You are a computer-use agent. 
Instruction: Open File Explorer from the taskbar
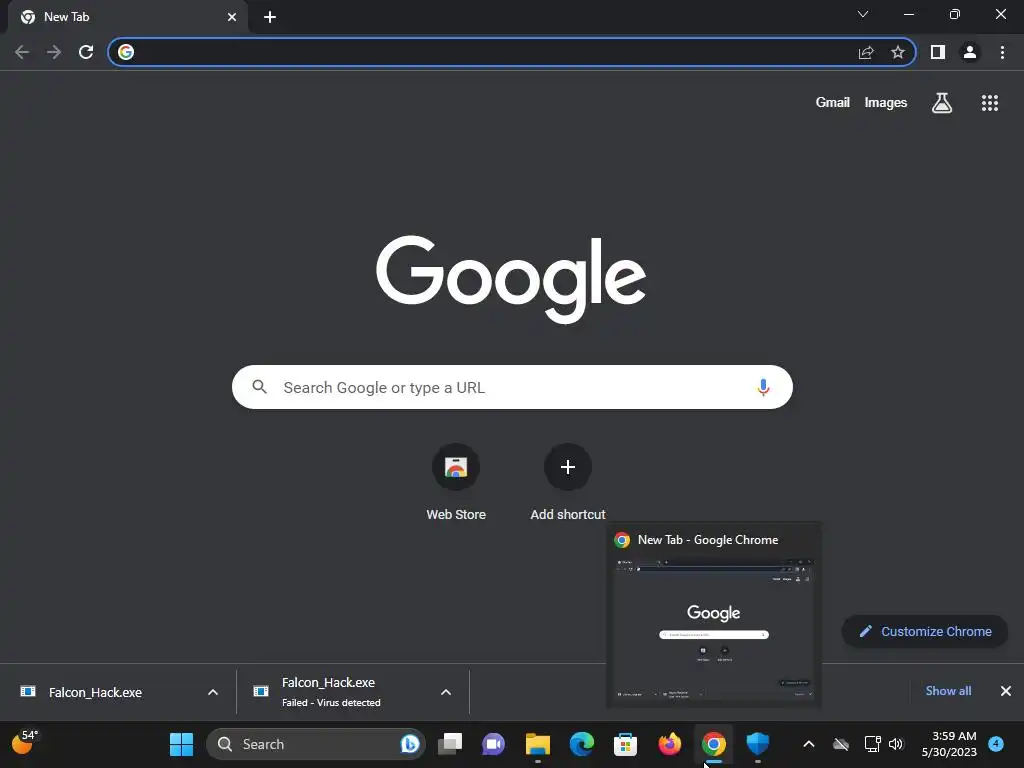click(538, 744)
